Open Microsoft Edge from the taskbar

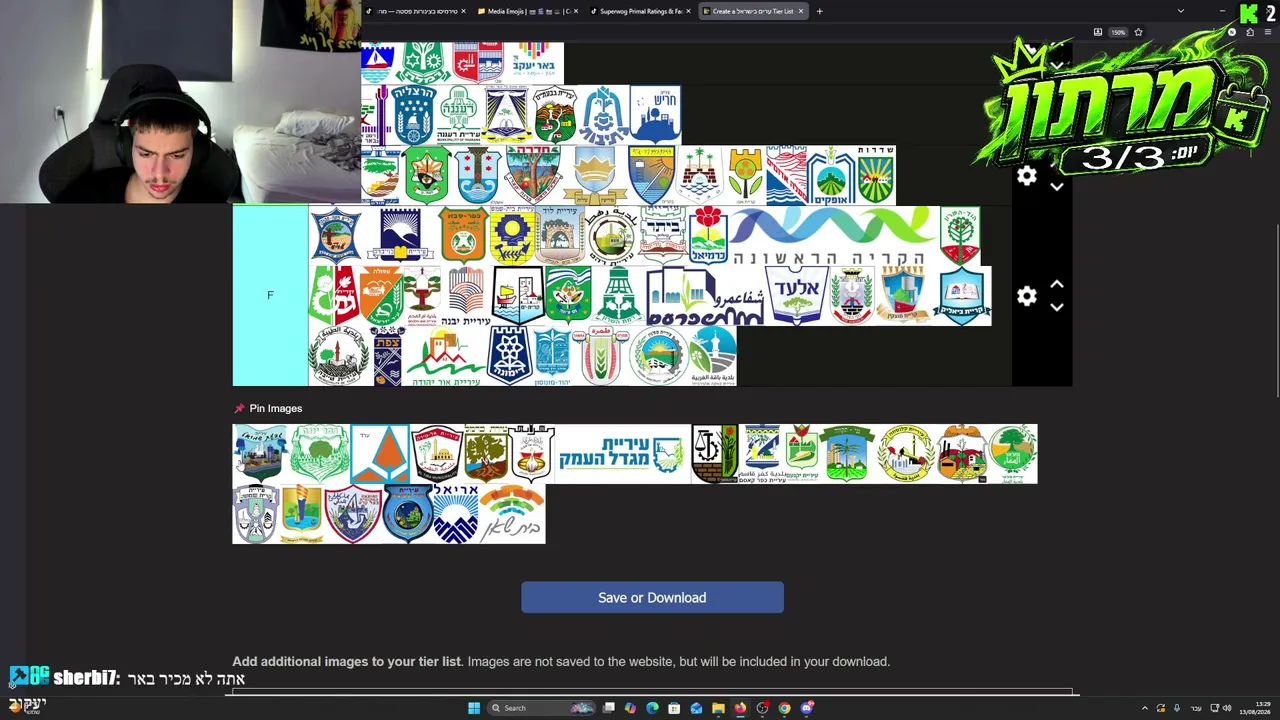tap(652, 708)
